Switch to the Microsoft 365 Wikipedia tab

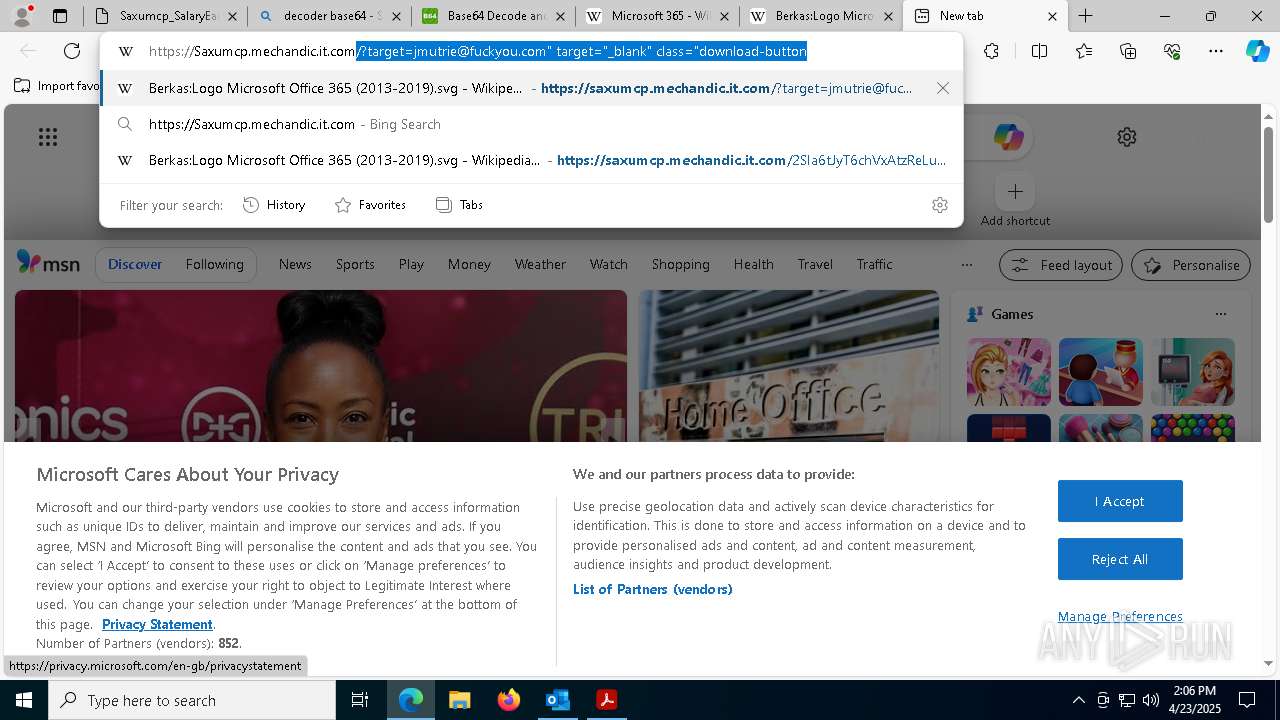click(x=657, y=16)
